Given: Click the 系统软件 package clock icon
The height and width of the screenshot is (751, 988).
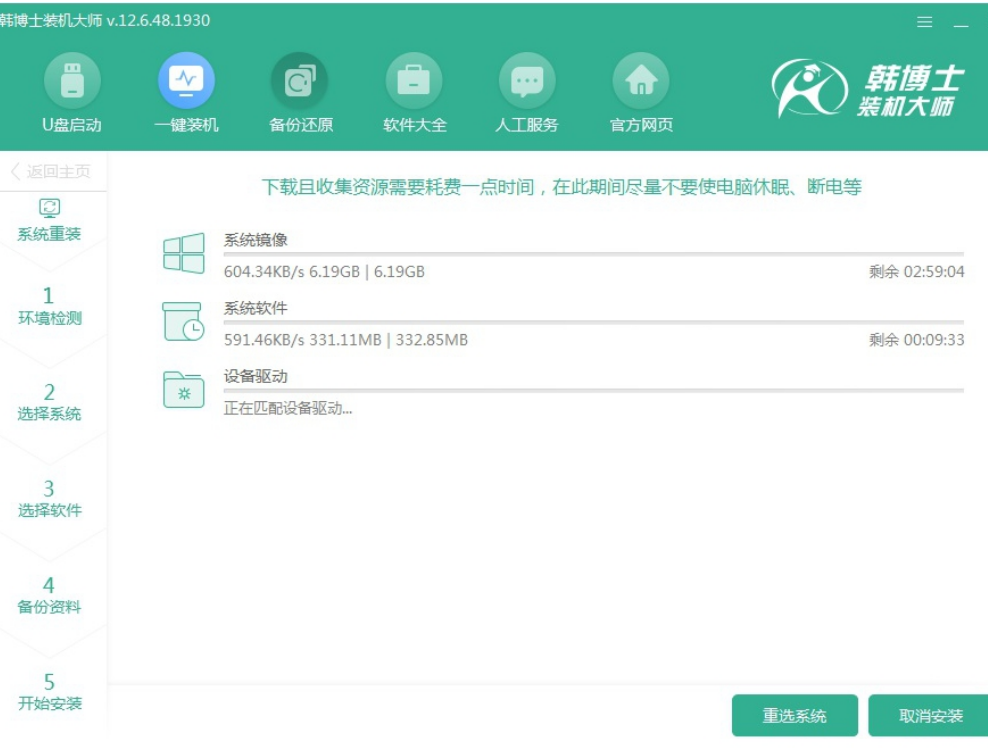Looking at the screenshot, I should tap(184, 322).
